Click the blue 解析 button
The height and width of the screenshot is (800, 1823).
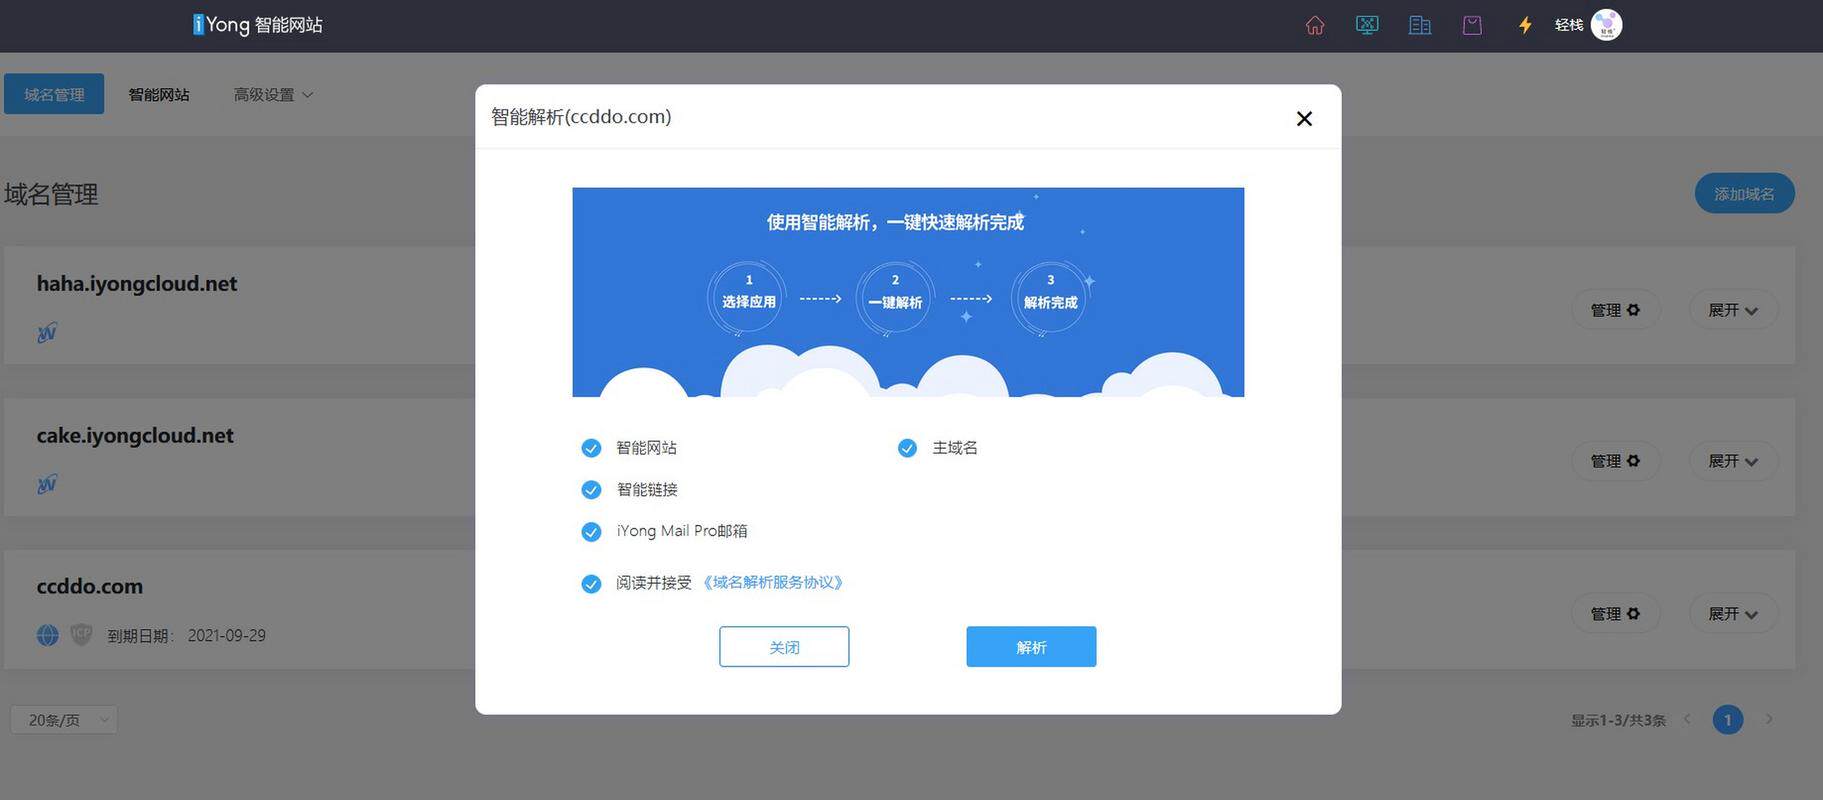pyautogui.click(x=1031, y=647)
